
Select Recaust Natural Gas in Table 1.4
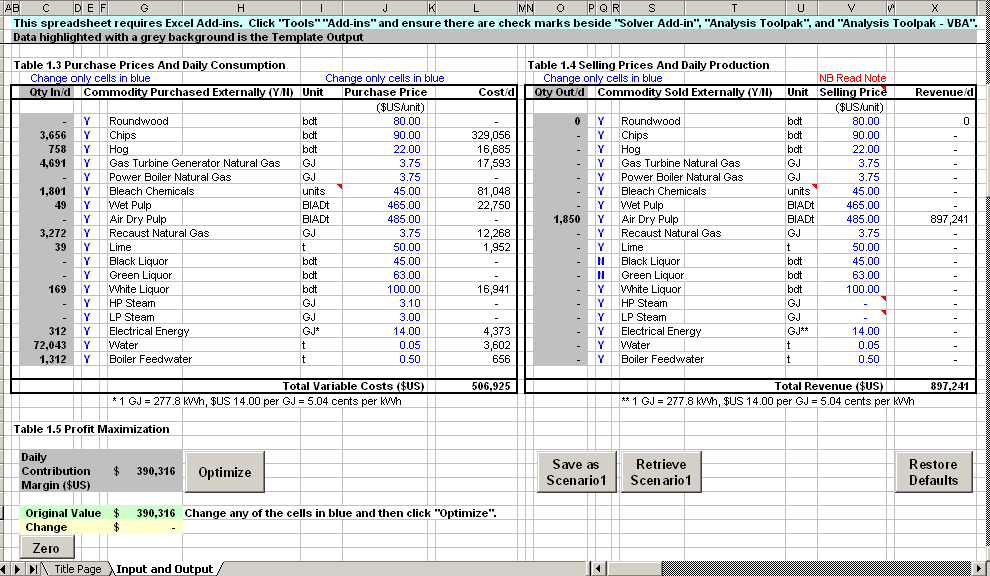pos(671,233)
